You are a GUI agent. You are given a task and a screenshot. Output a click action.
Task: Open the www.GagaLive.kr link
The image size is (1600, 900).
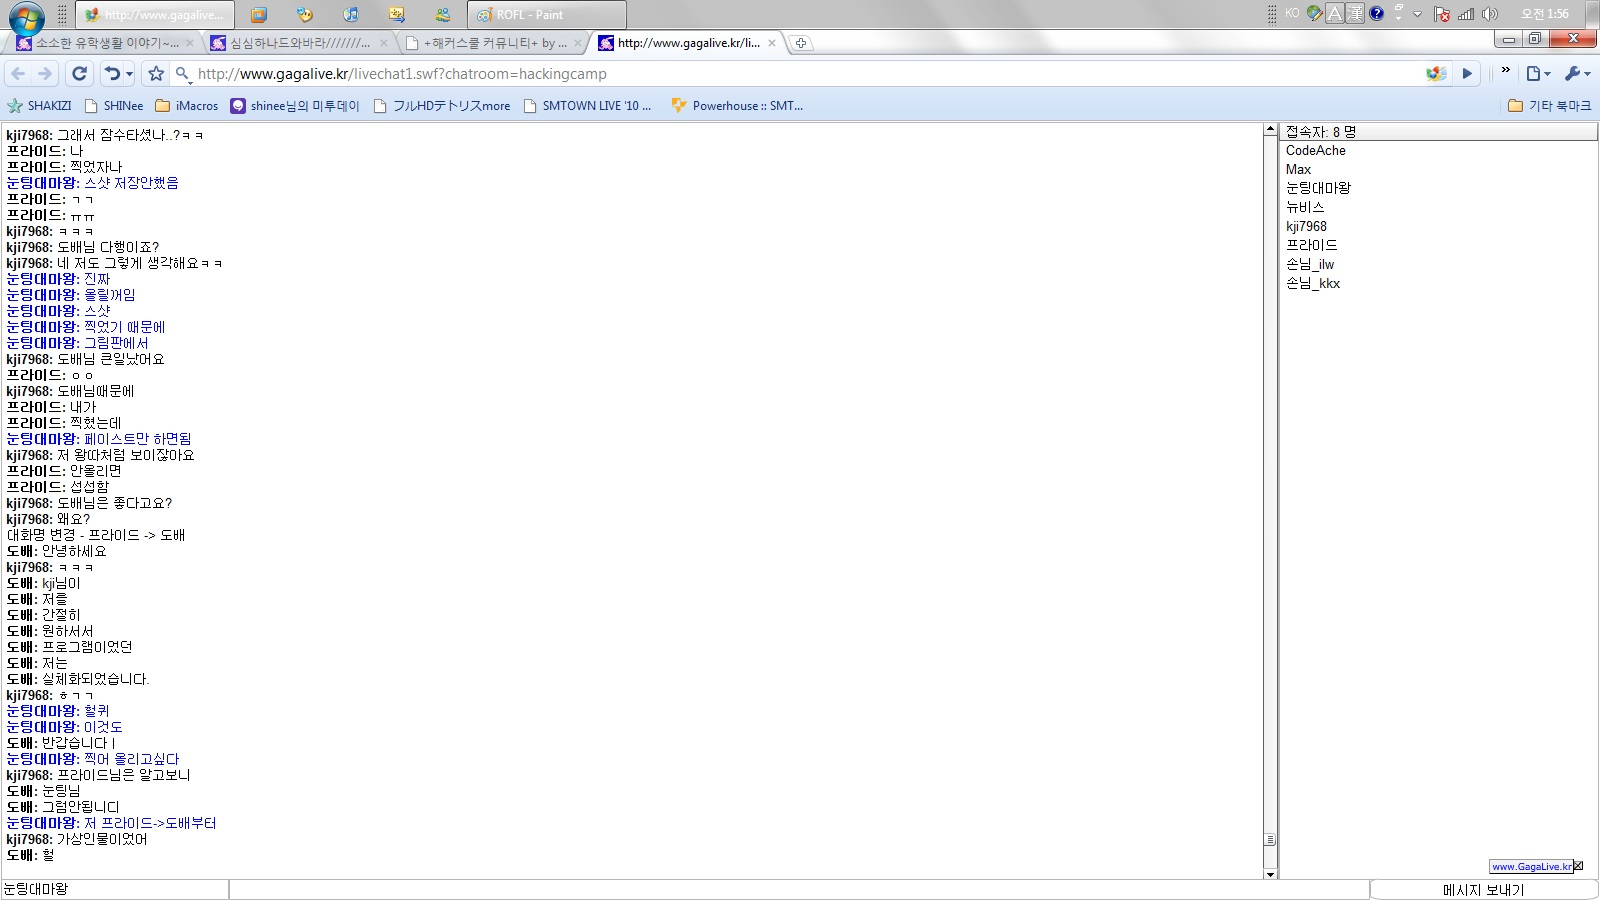(x=1531, y=866)
